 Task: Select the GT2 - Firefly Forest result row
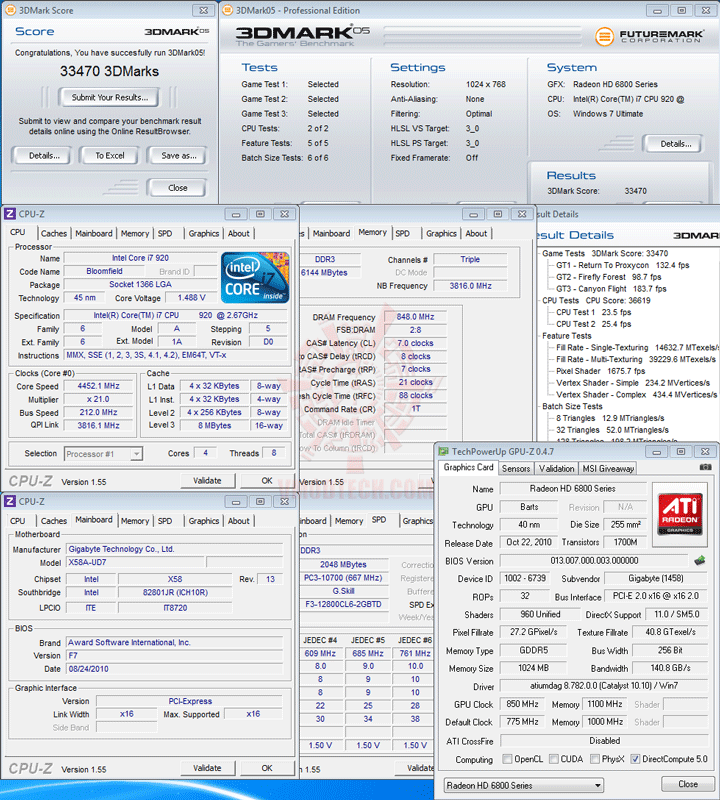pyautogui.click(x=608, y=277)
